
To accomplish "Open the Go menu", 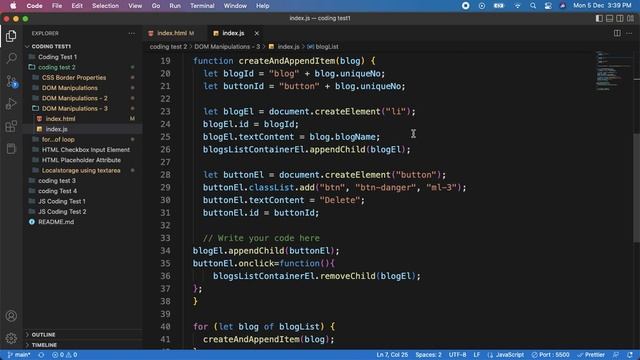I will coord(156,6).
